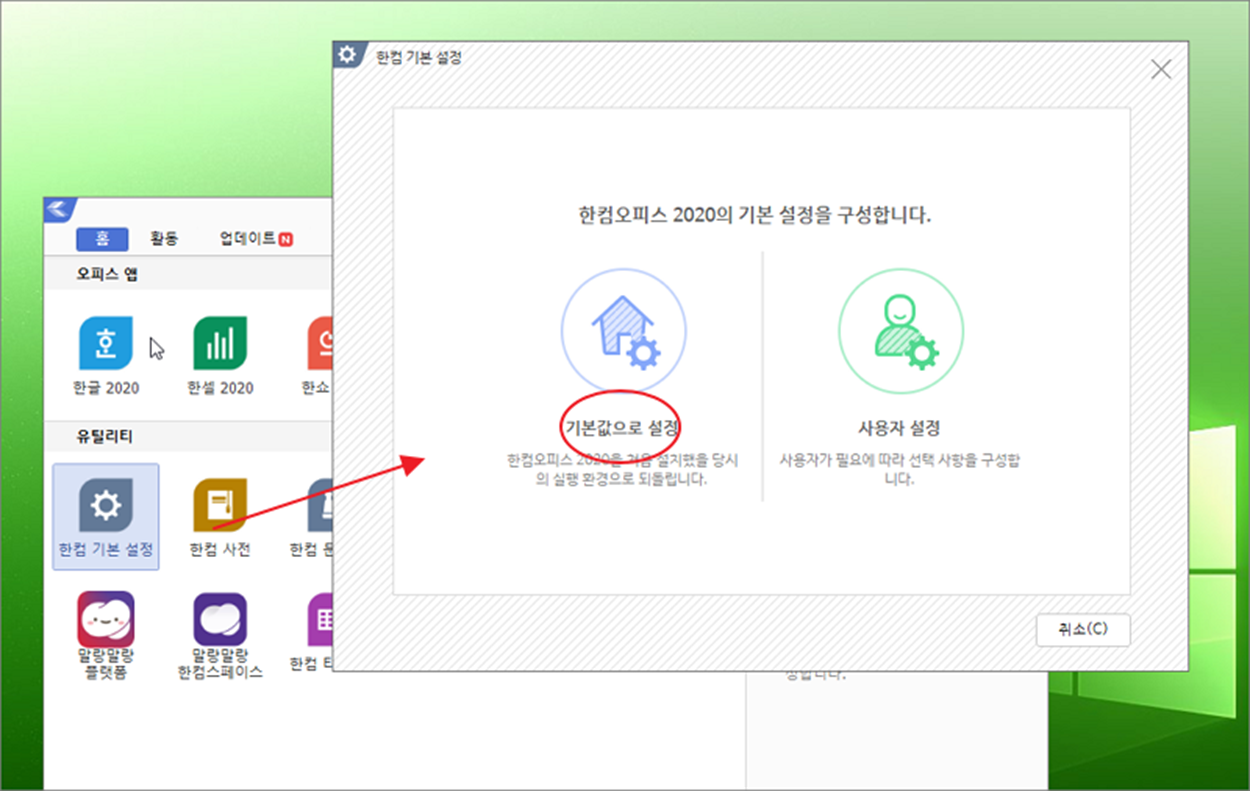Click the gear icon in dialog title

(347, 55)
